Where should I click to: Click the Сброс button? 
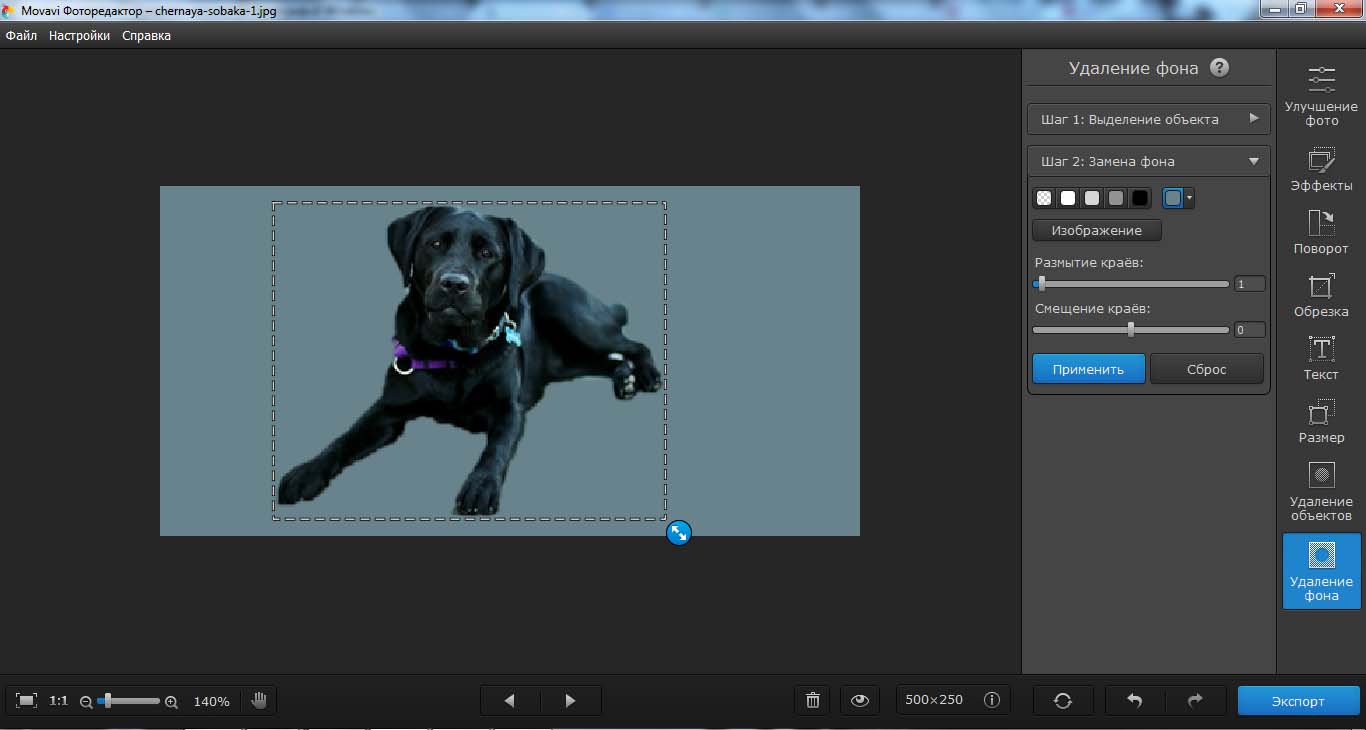[x=1206, y=368]
